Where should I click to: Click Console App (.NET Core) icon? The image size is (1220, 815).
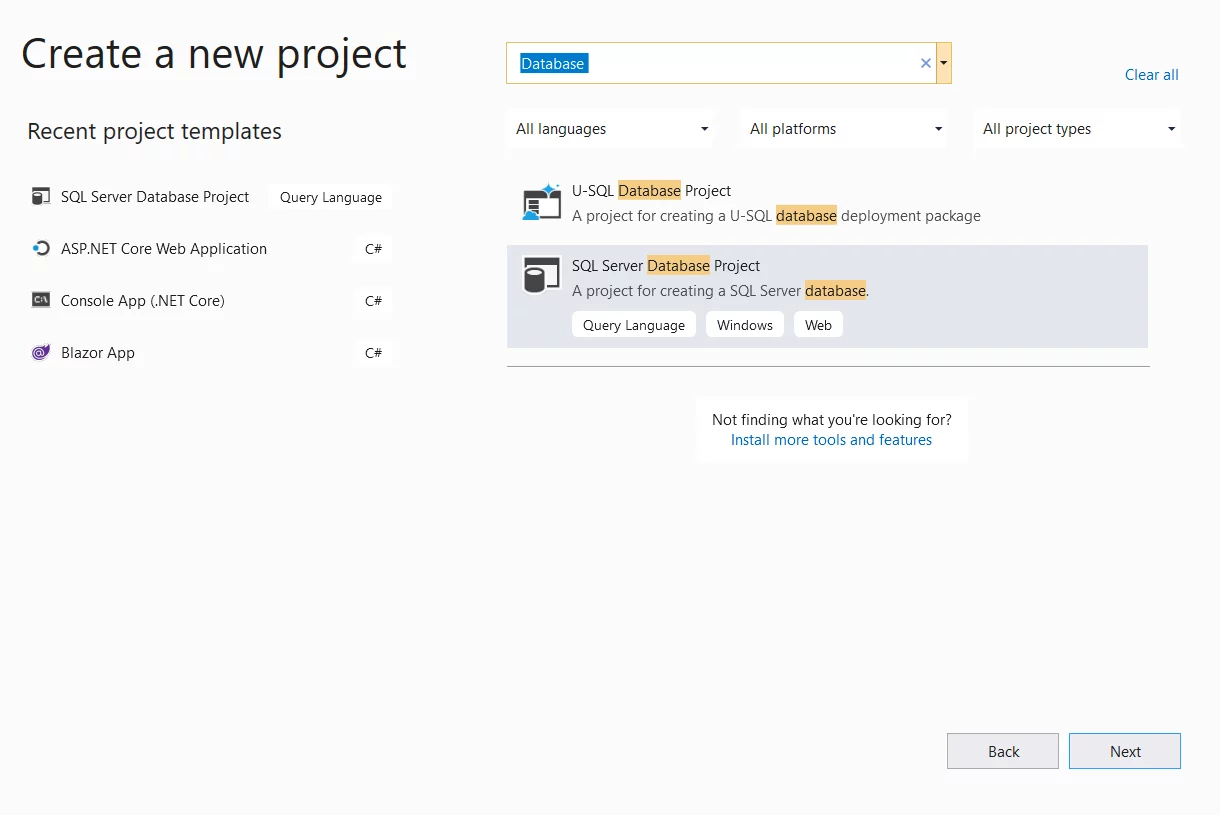(x=41, y=301)
